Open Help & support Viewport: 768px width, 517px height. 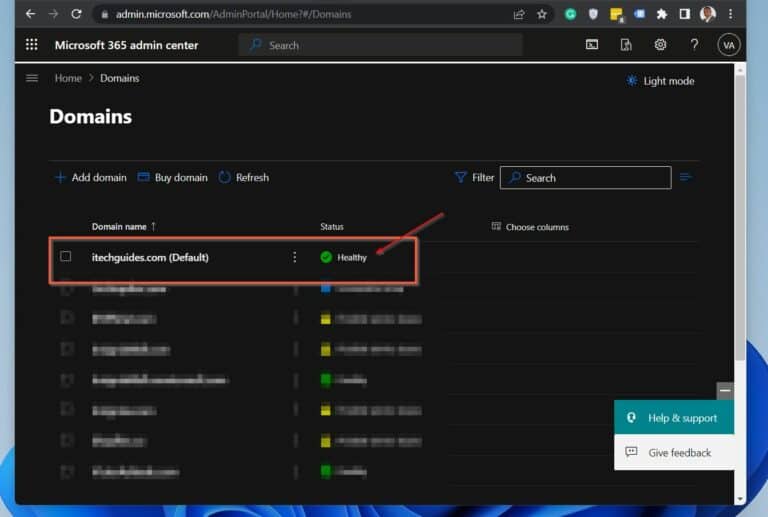674,418
